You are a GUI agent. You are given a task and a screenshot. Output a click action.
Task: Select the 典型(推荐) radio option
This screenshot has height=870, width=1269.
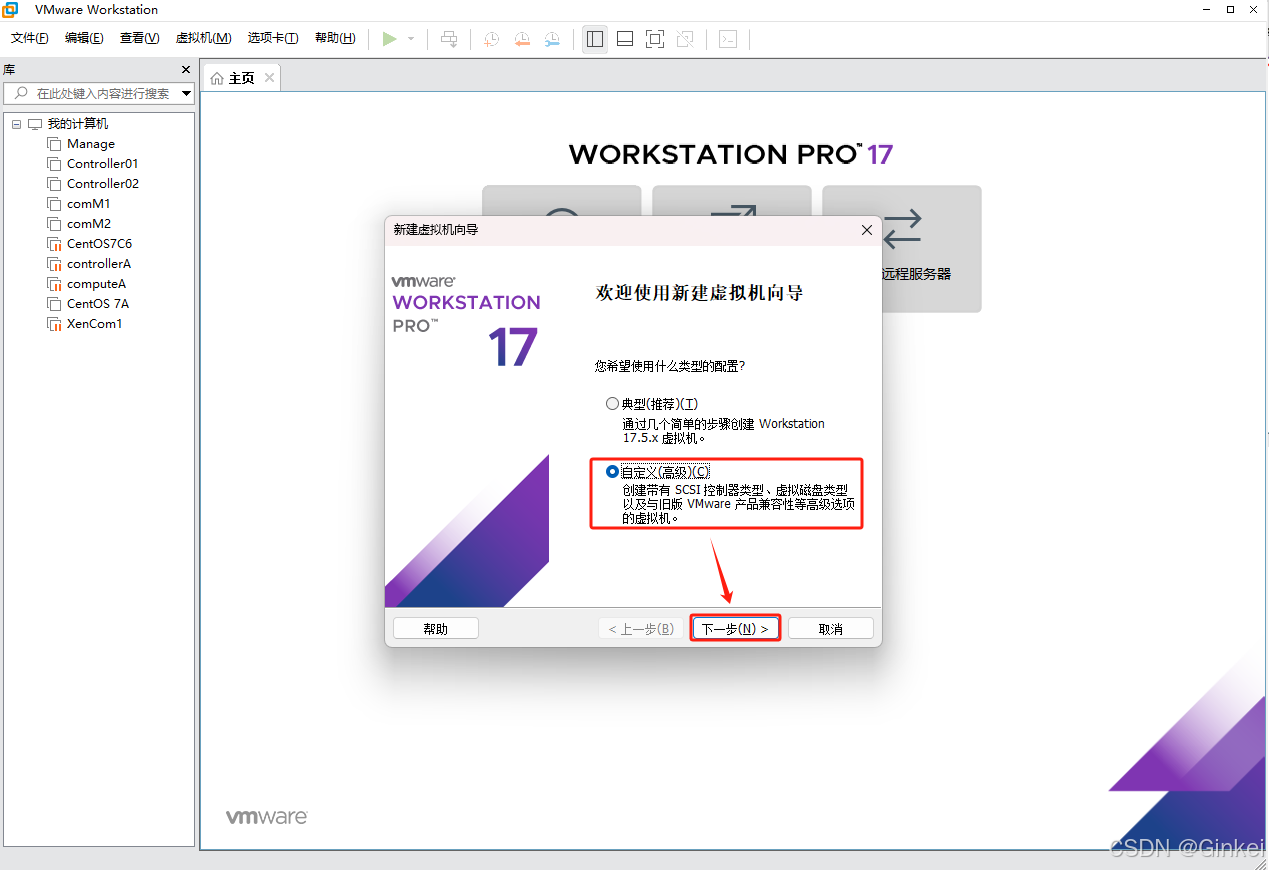tap(613, 404)
